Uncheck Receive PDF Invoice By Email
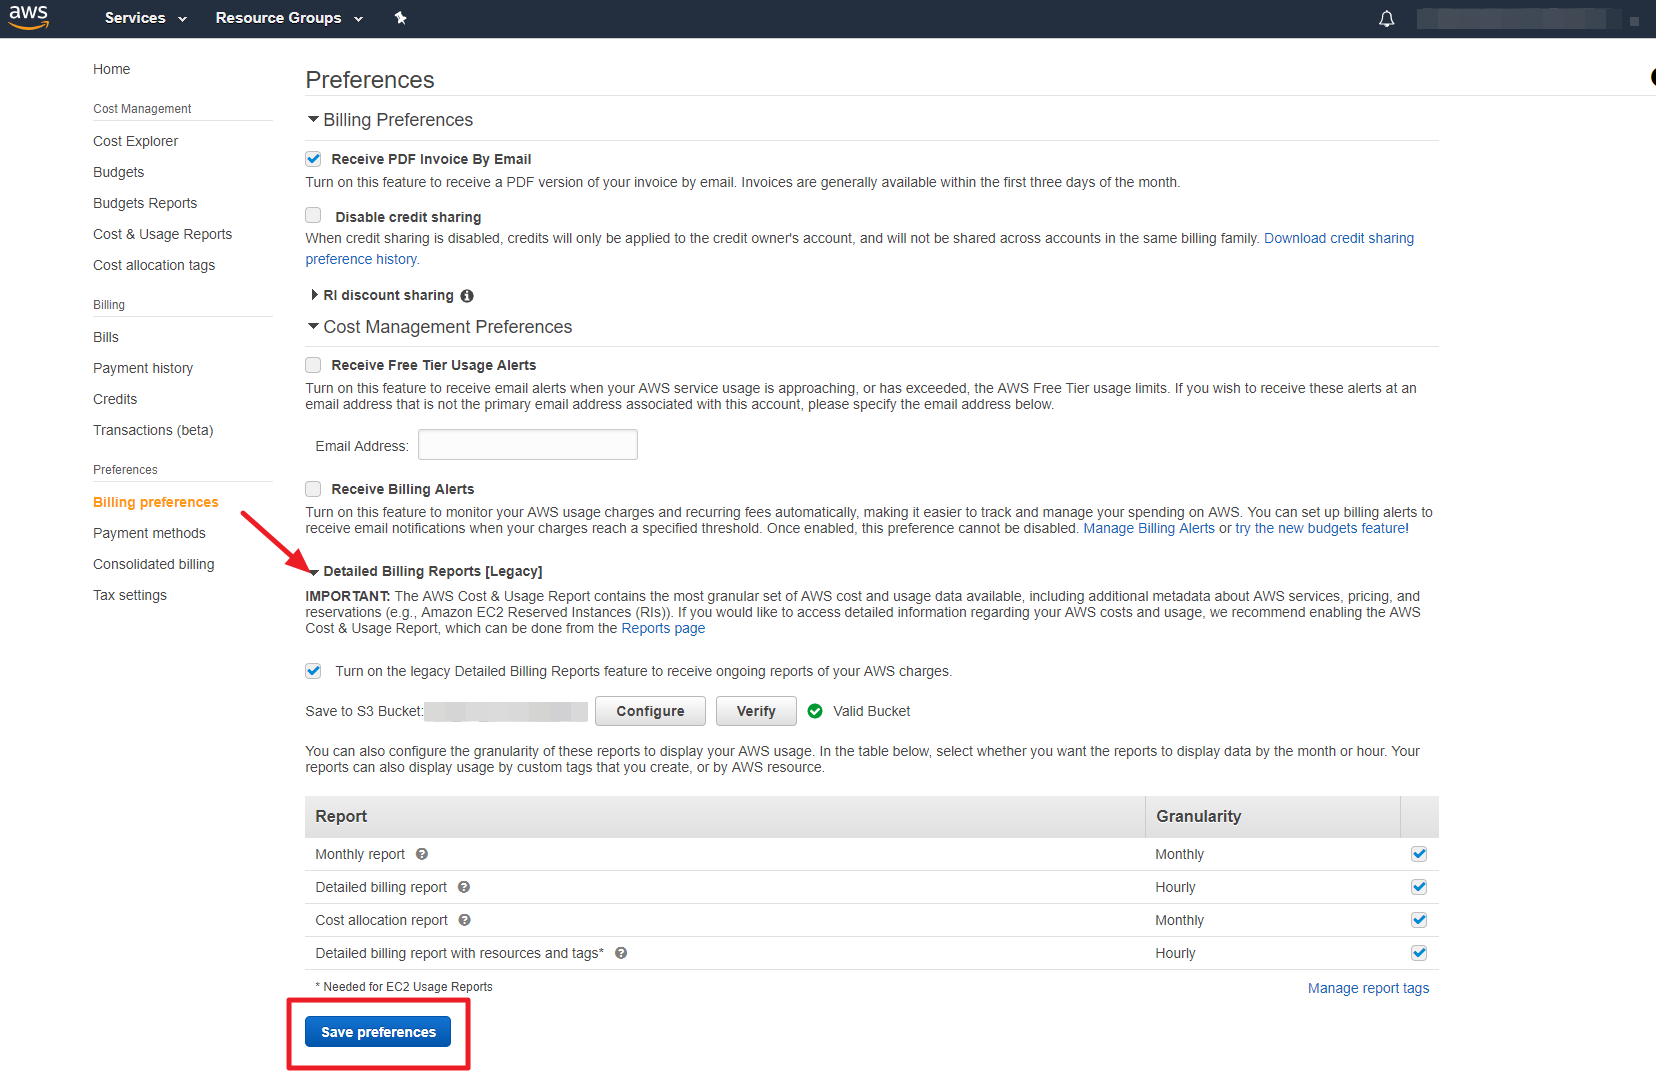Image resolution: width=1656 pixels, height=1084 pixels. tap(314, 159)
